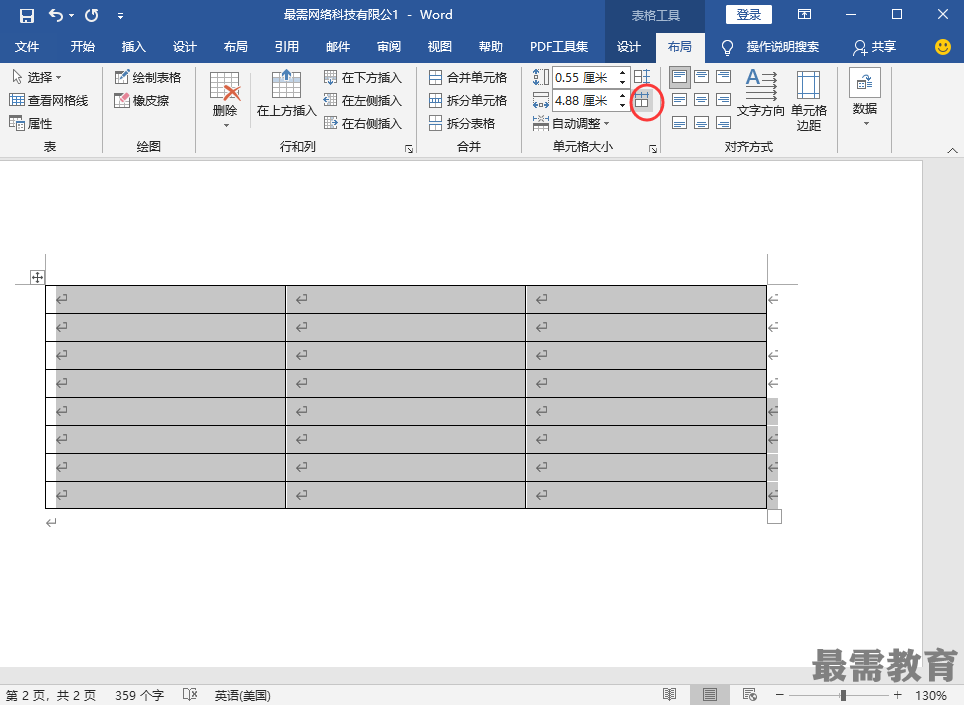964x705 pixels.
Task: Select align center left
Action: coord(679,100)
